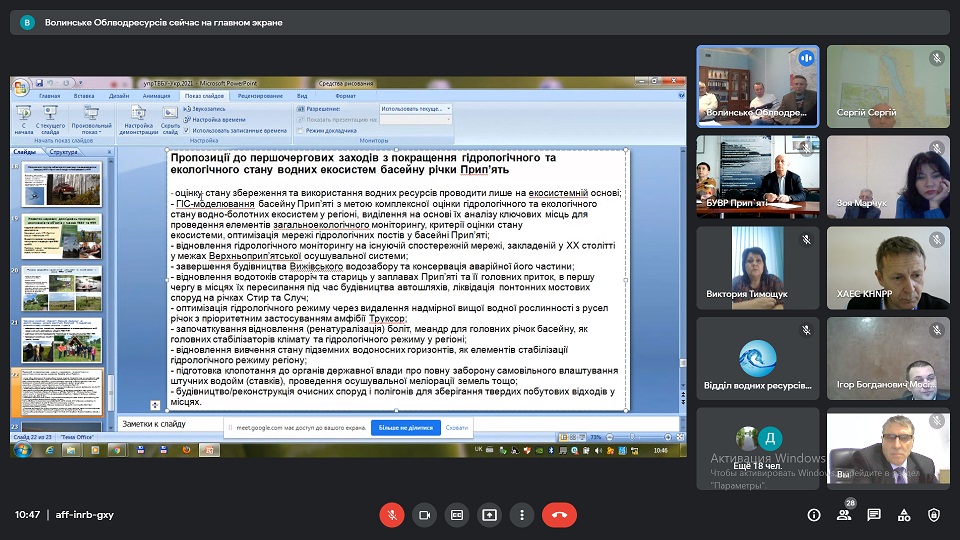The width and height of the screenshot is (960, 540).
Task: Turn on closed captions
Action: [x=457, y=515]
